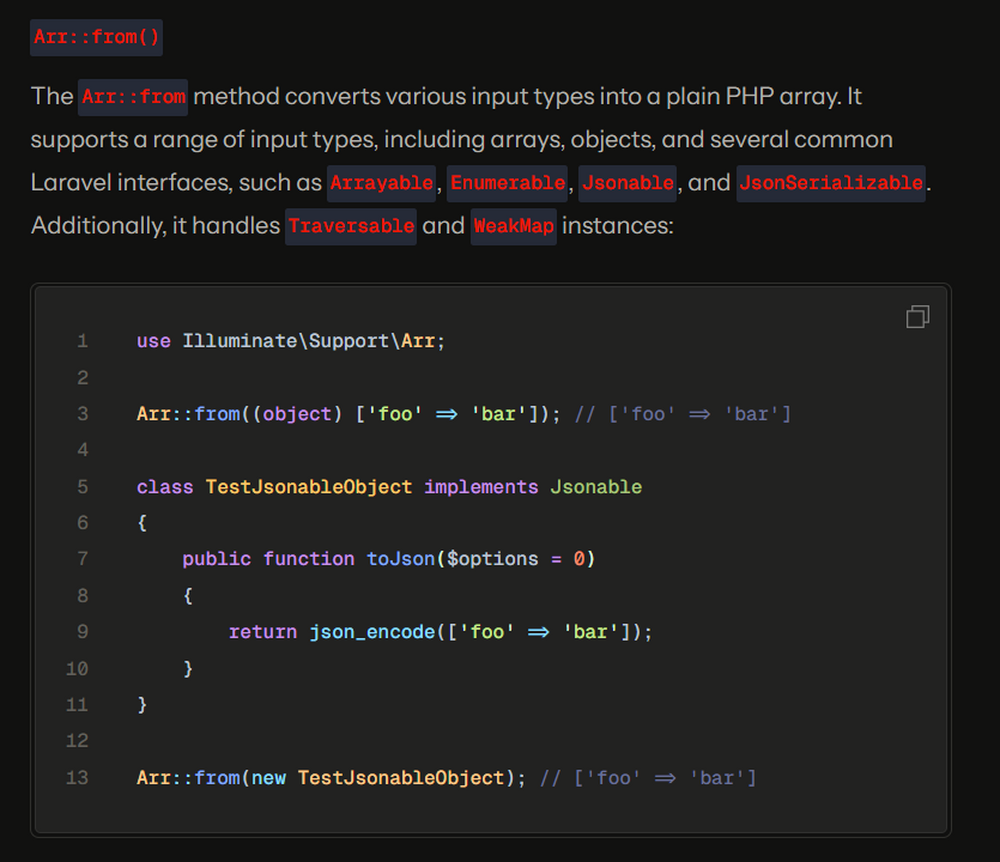Click line number 1 in code block

(x=82, y=342)
